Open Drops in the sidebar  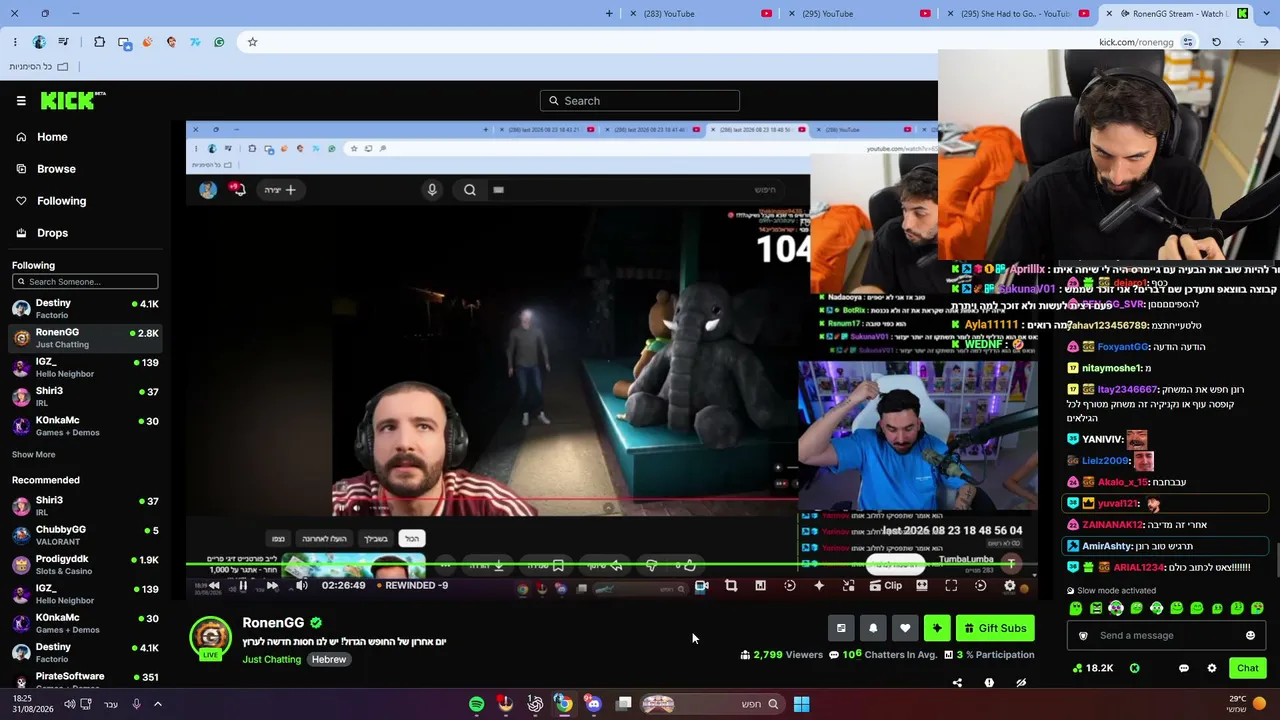pyautogui.click(x=52, y=233)
